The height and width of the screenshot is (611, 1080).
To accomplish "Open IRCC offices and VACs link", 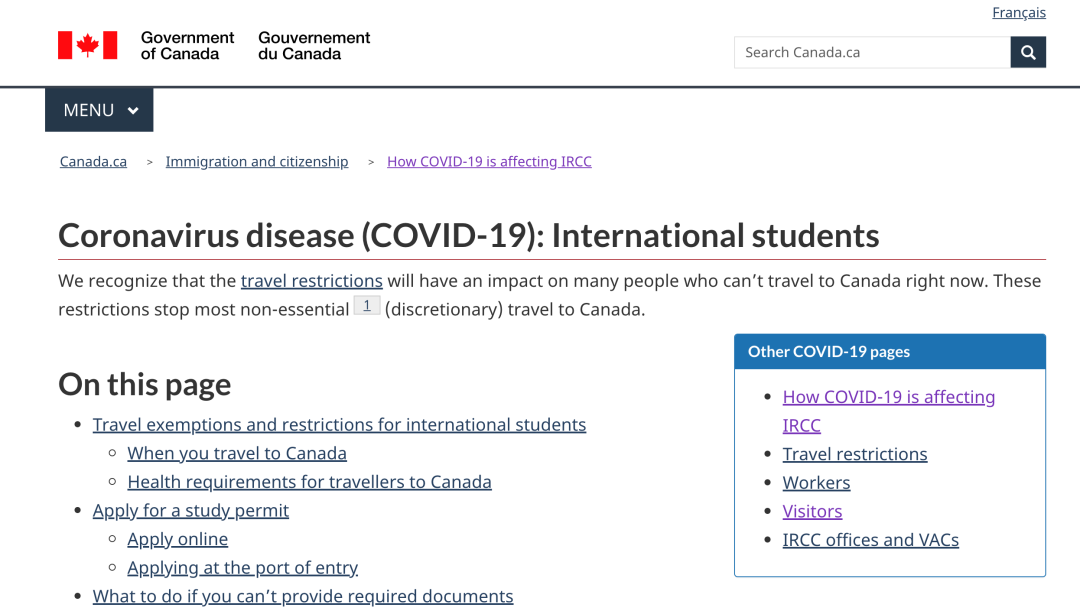I will pos(870,540).
